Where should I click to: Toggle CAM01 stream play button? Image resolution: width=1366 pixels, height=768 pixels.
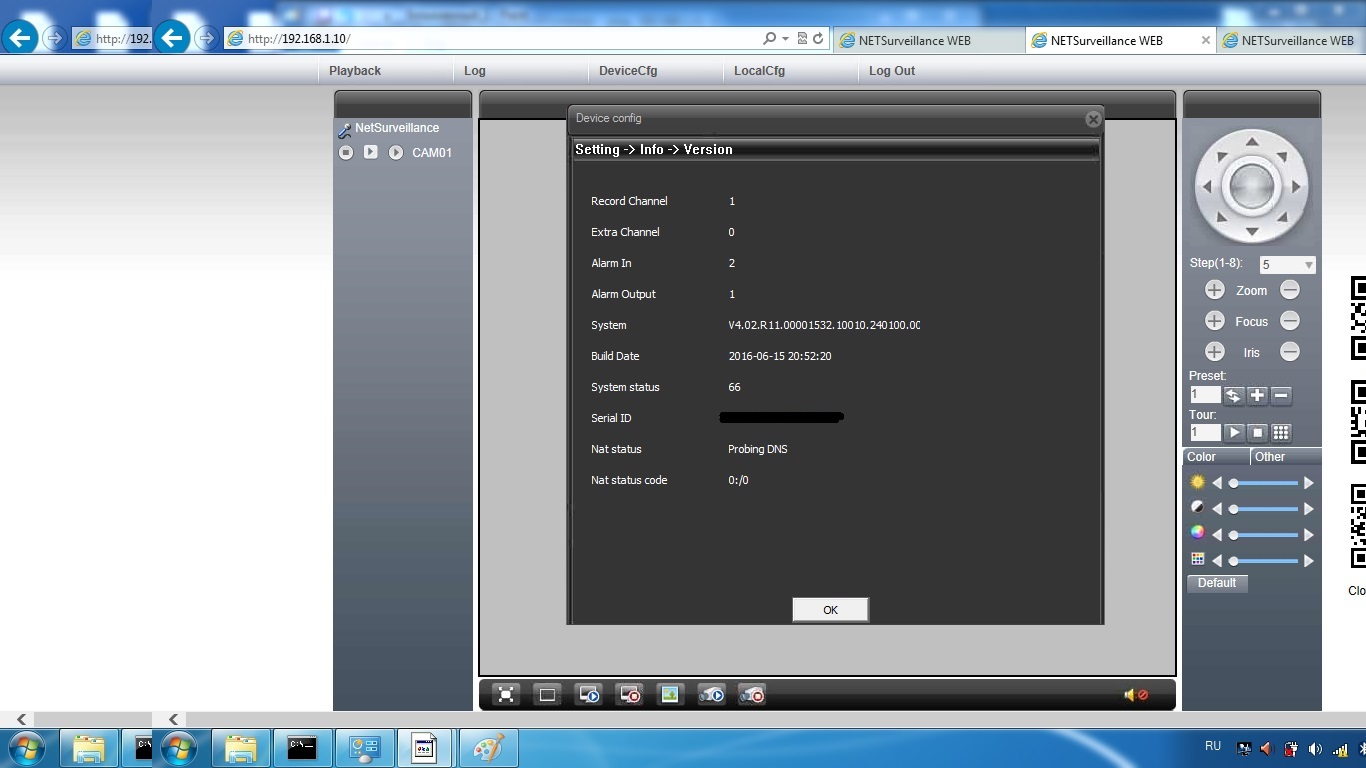[371, 153]
